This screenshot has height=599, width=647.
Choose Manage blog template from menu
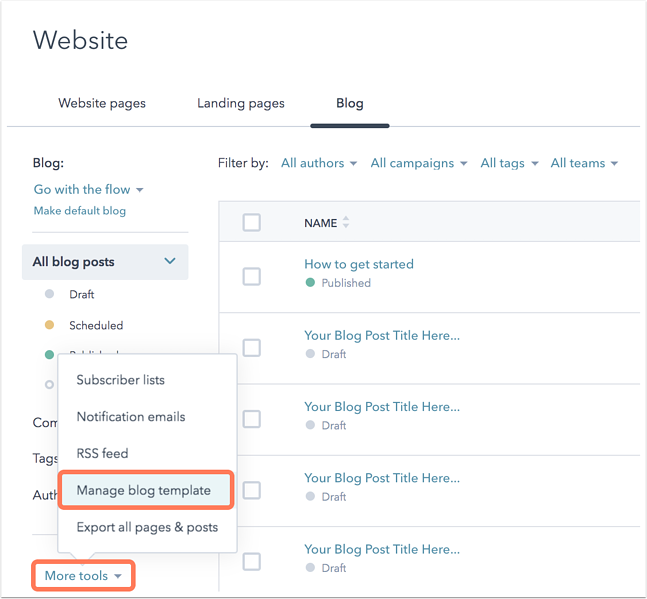tap(144, 490)
